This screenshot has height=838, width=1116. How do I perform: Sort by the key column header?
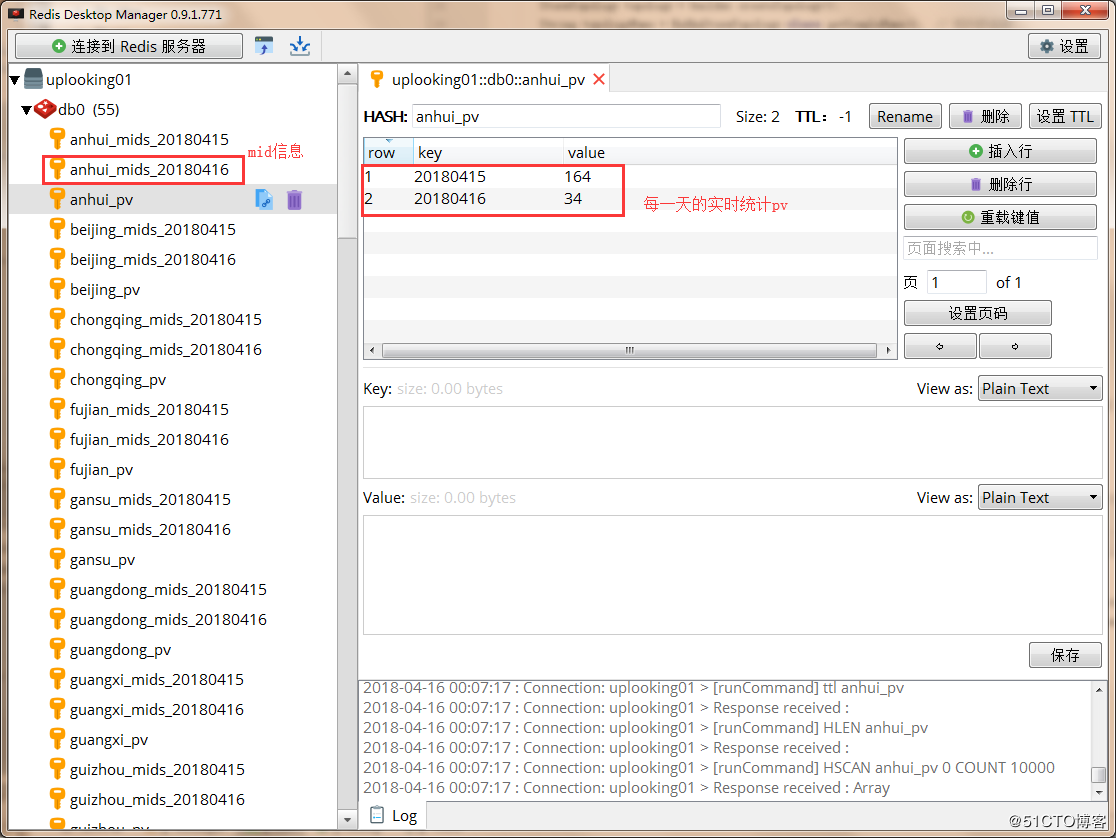coord(488,152)
